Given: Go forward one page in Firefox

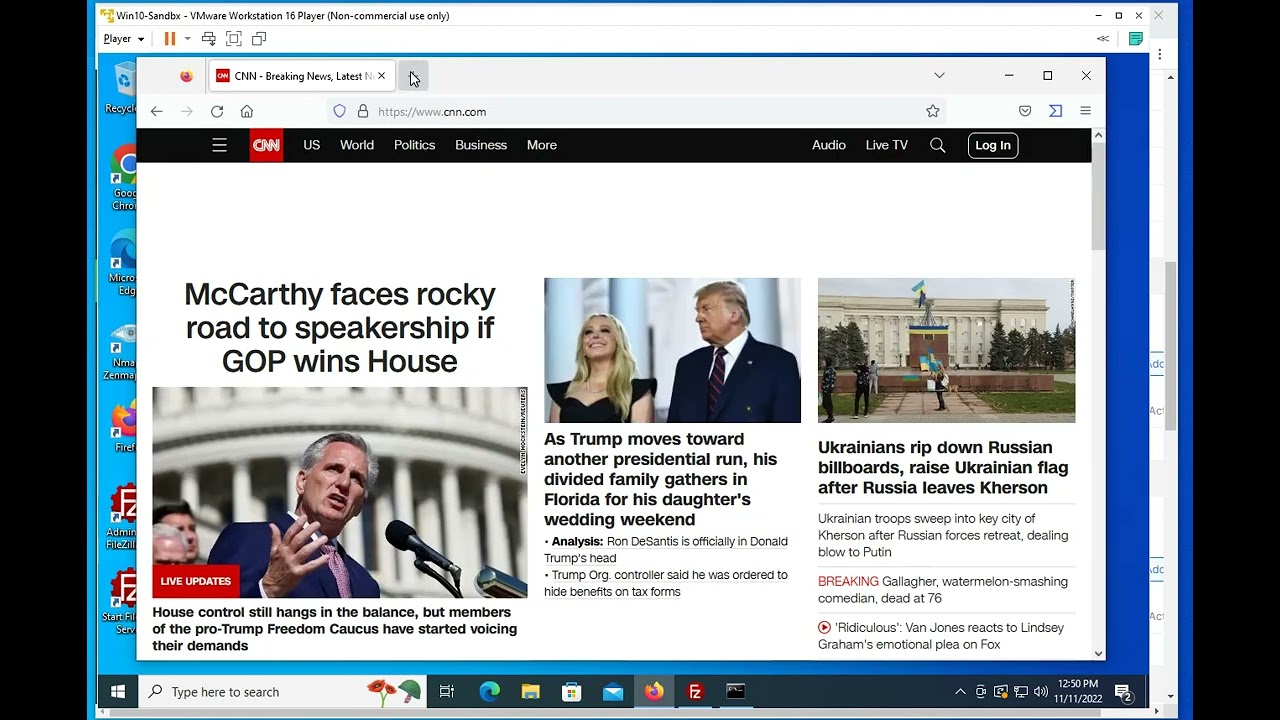Looking at the screenshot, I should coord(187,111).
